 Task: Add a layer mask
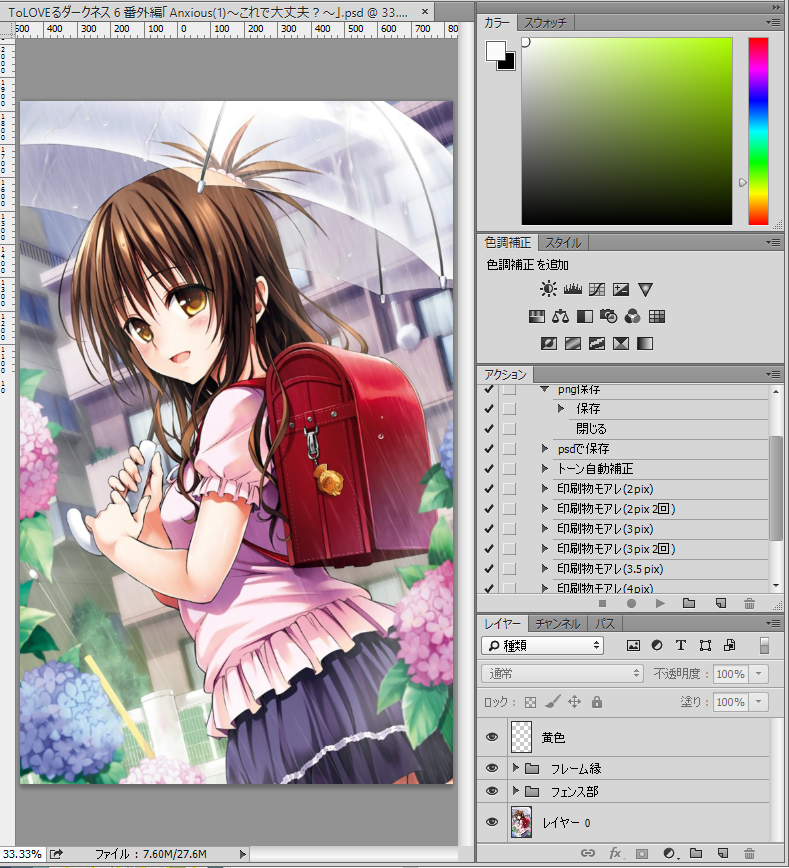point(642,854)
